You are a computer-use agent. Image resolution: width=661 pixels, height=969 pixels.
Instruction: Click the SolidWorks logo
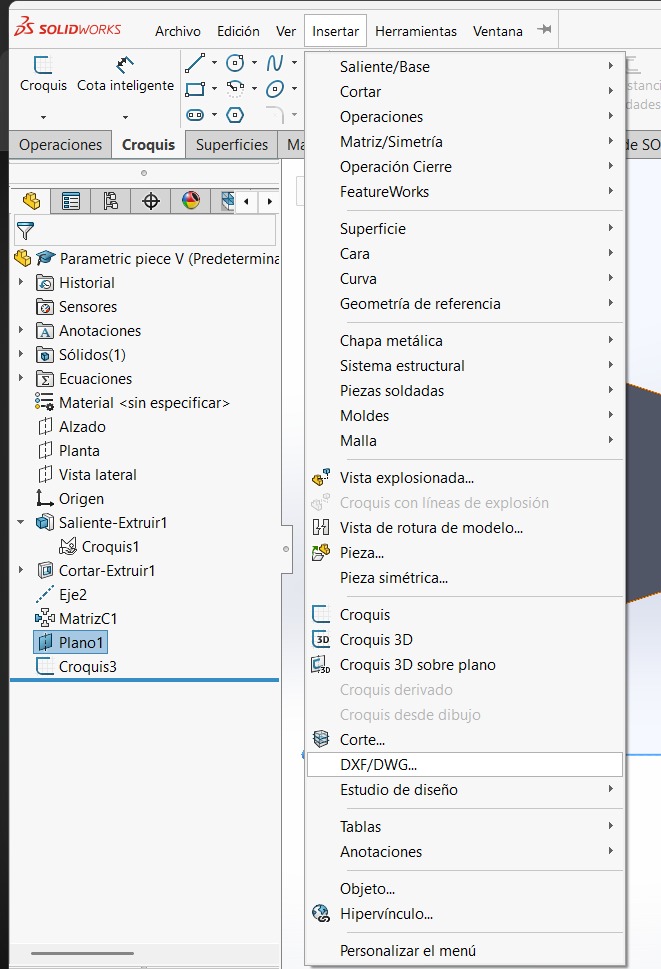(67, 27)
